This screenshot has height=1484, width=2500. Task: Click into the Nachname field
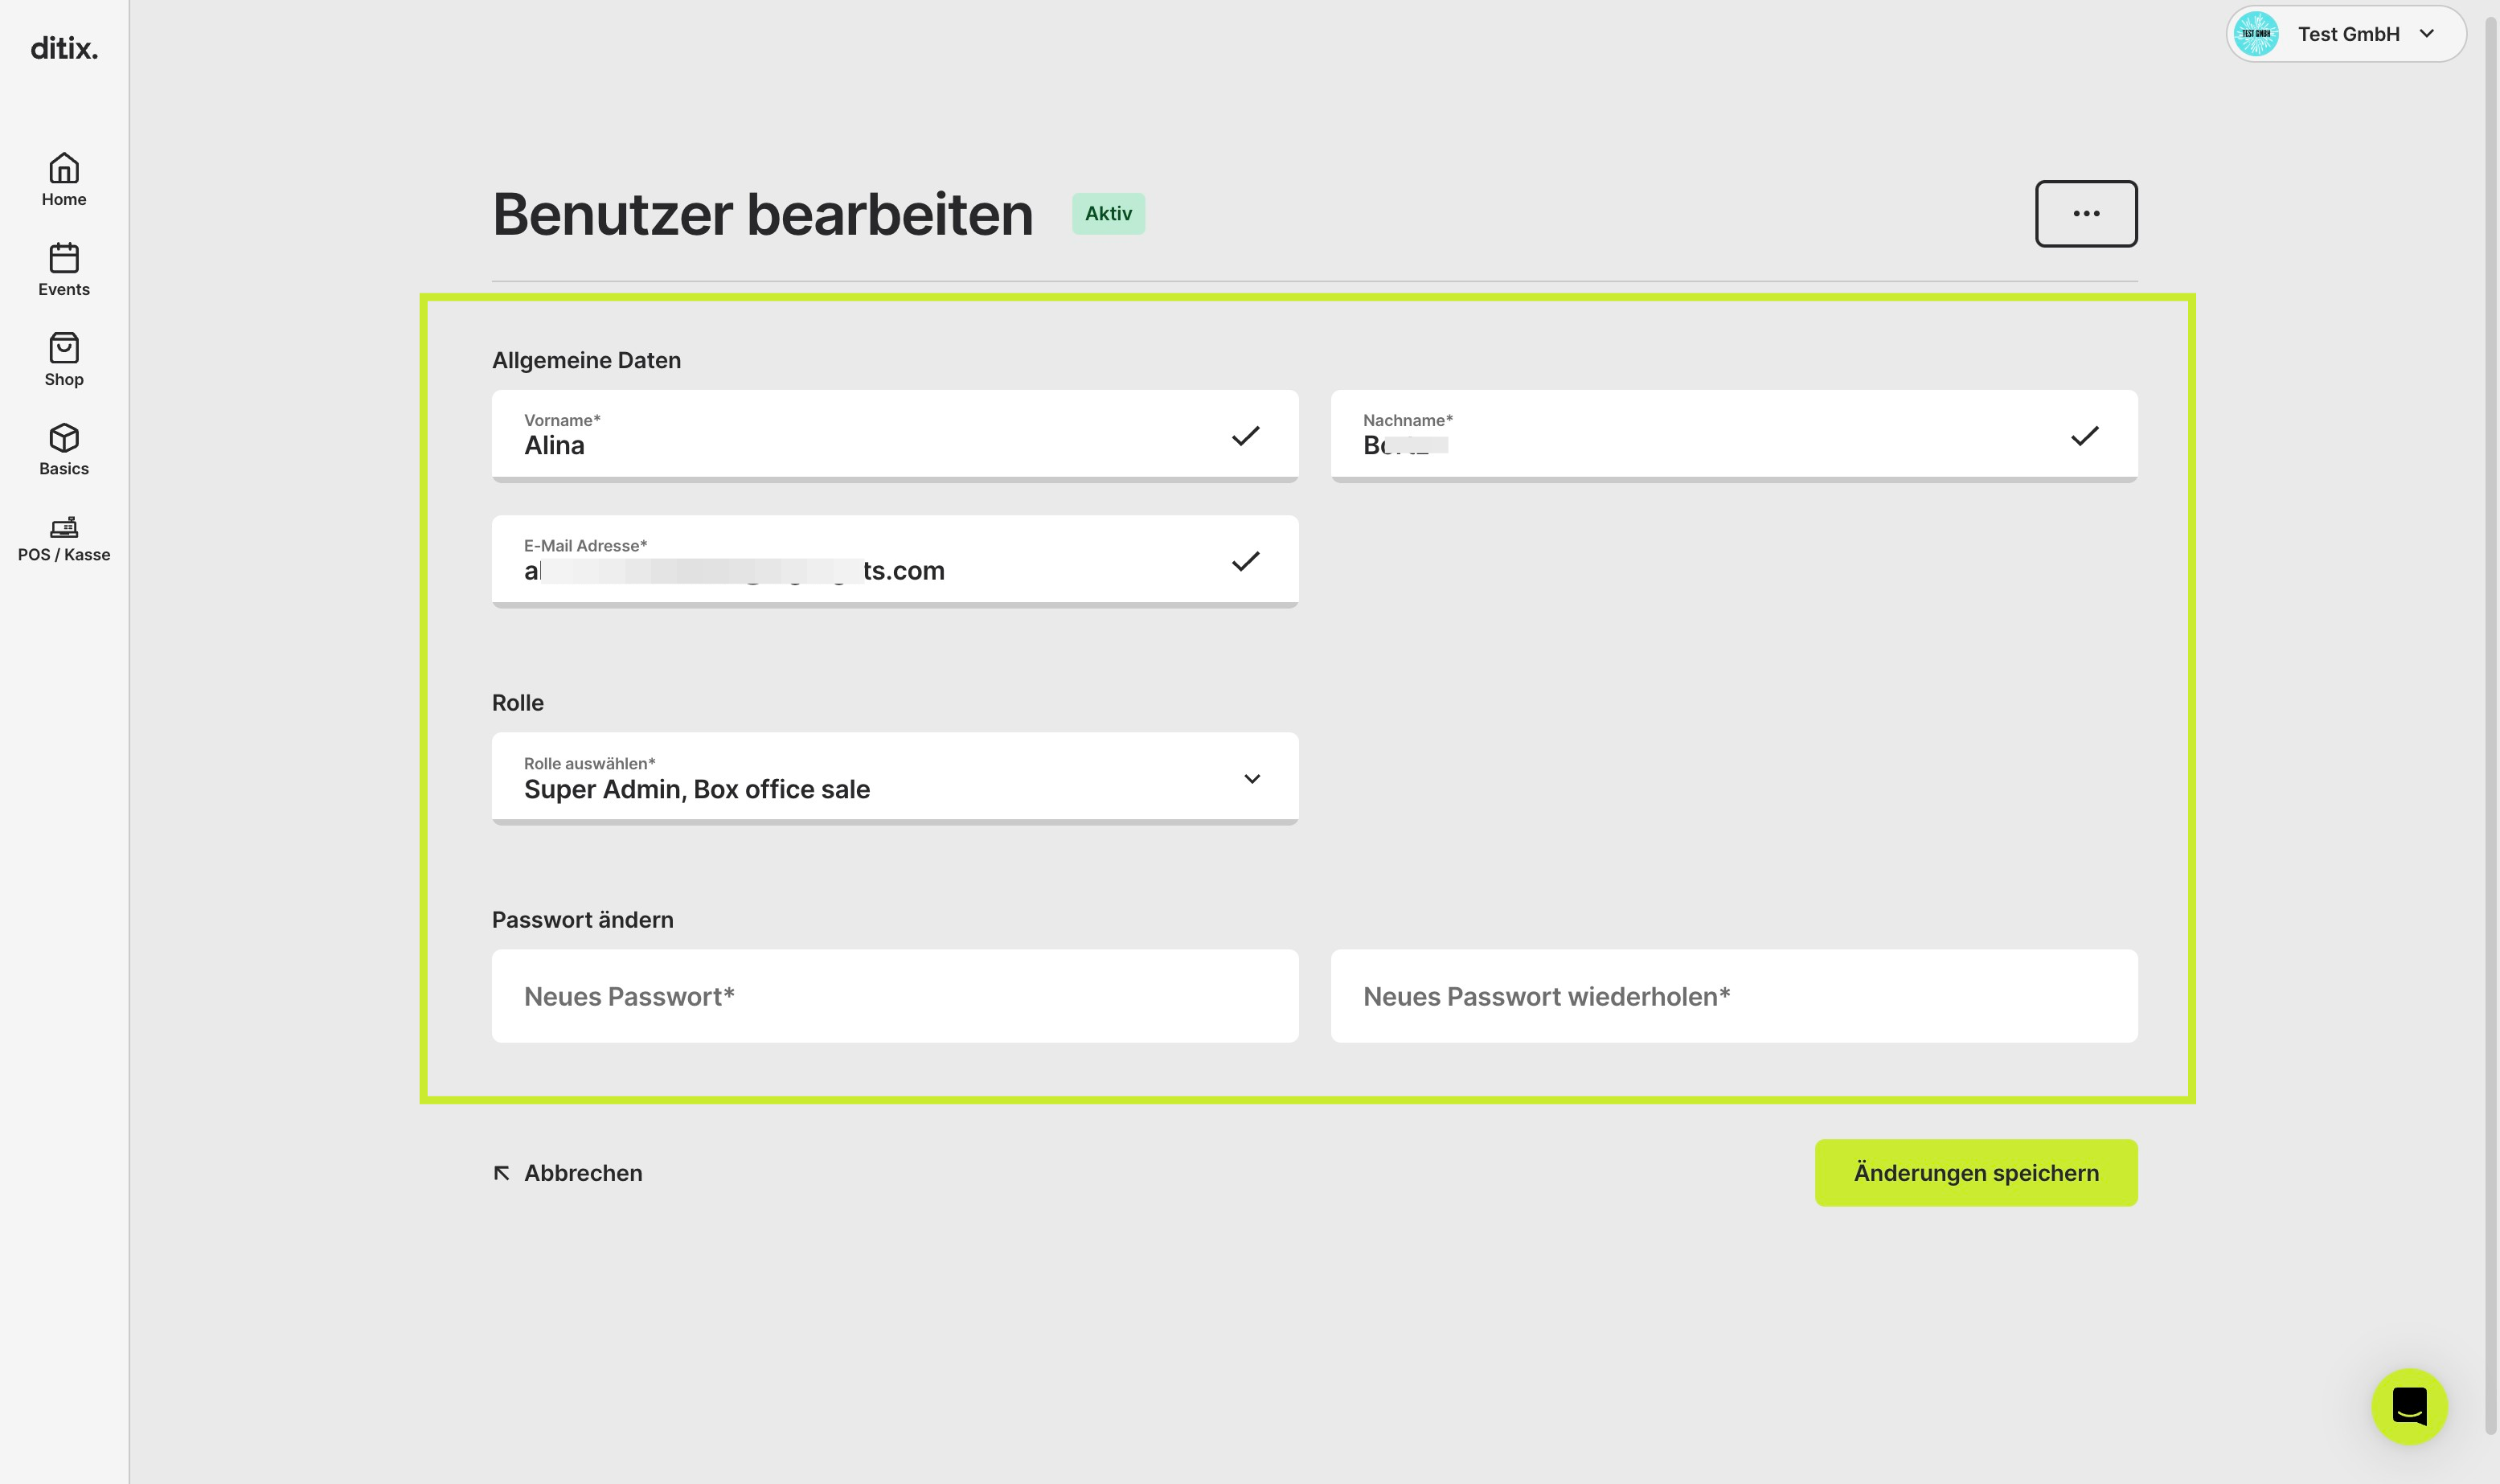click(1734, 436)
